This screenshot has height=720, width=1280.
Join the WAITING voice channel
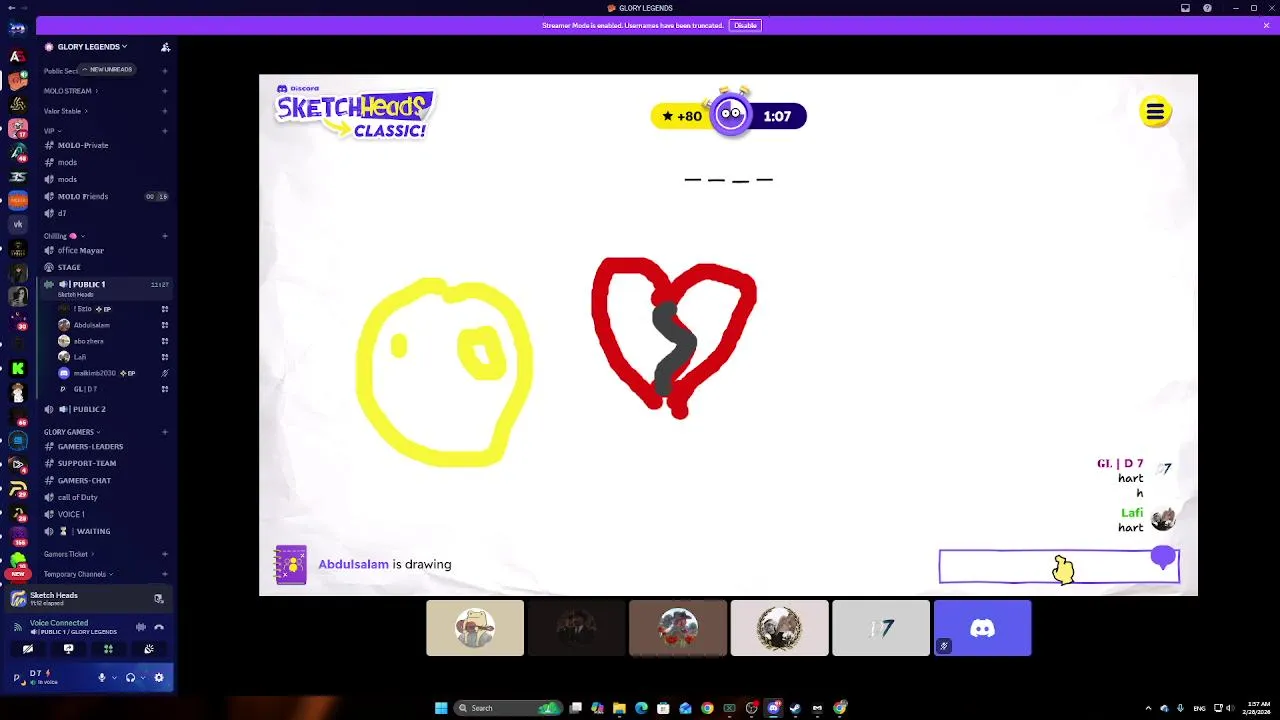(x=107, y=531)
